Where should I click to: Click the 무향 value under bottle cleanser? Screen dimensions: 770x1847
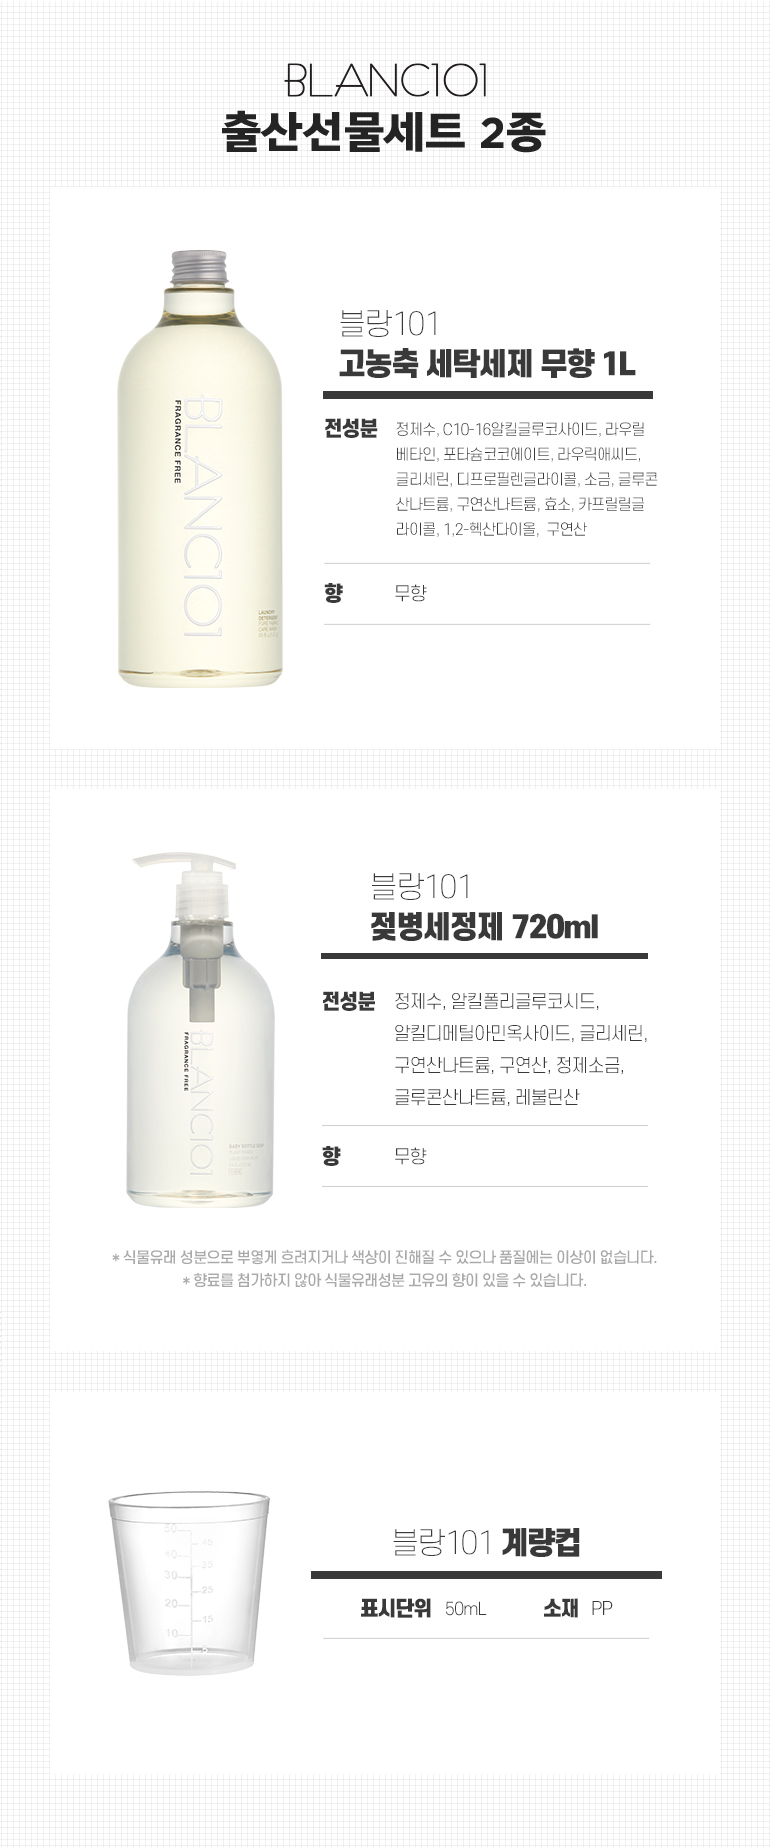tap(410, 1156)
